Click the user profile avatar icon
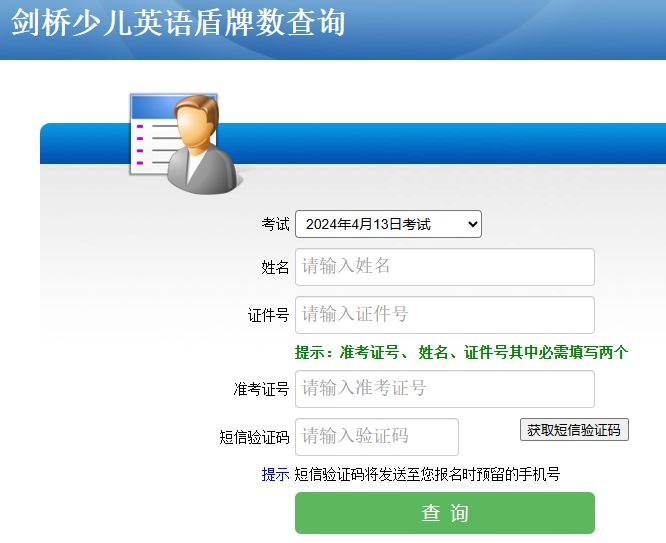This screenshot has width=666, height=543. (185, 143)
